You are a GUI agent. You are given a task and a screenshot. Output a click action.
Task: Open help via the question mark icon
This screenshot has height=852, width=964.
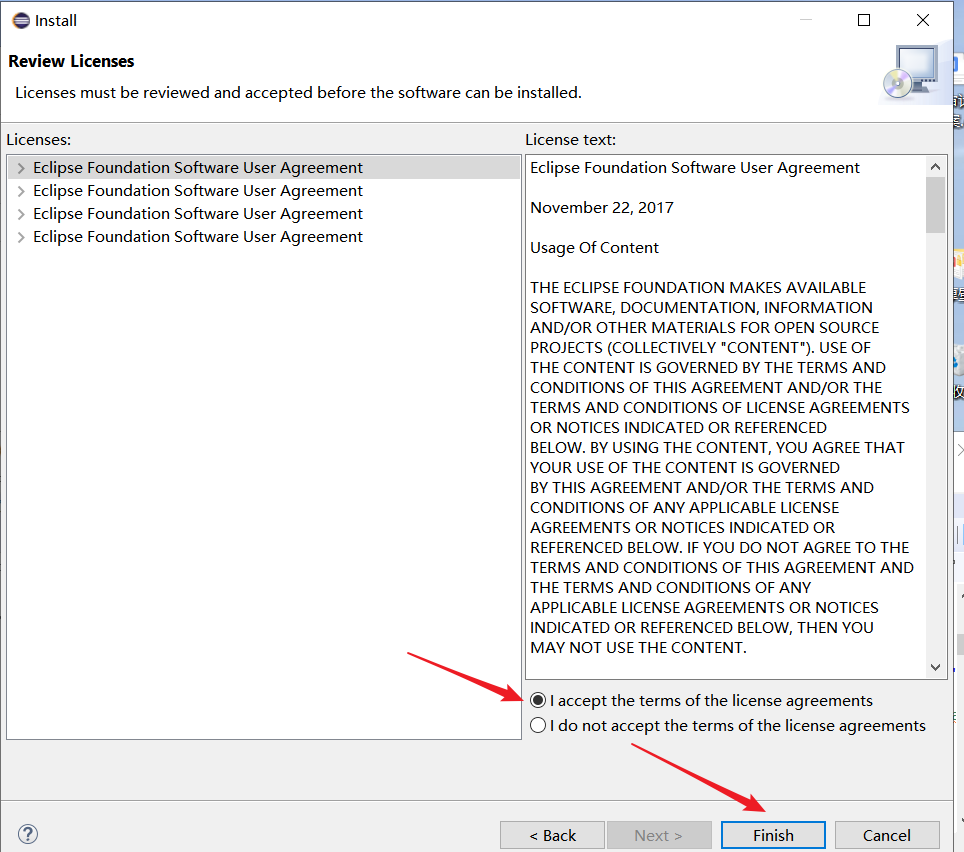(x=28, y=834)
